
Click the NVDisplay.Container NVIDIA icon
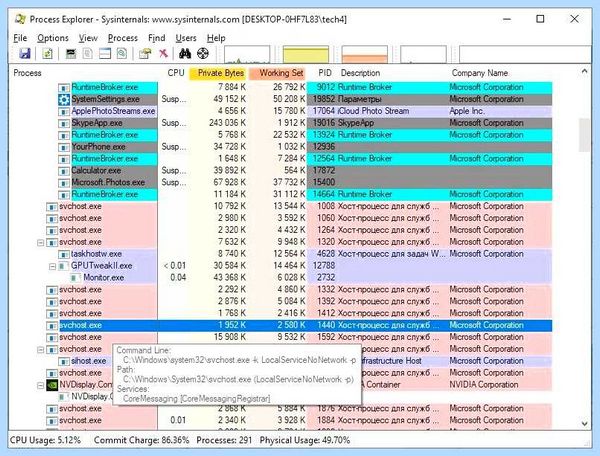[52, 385]
